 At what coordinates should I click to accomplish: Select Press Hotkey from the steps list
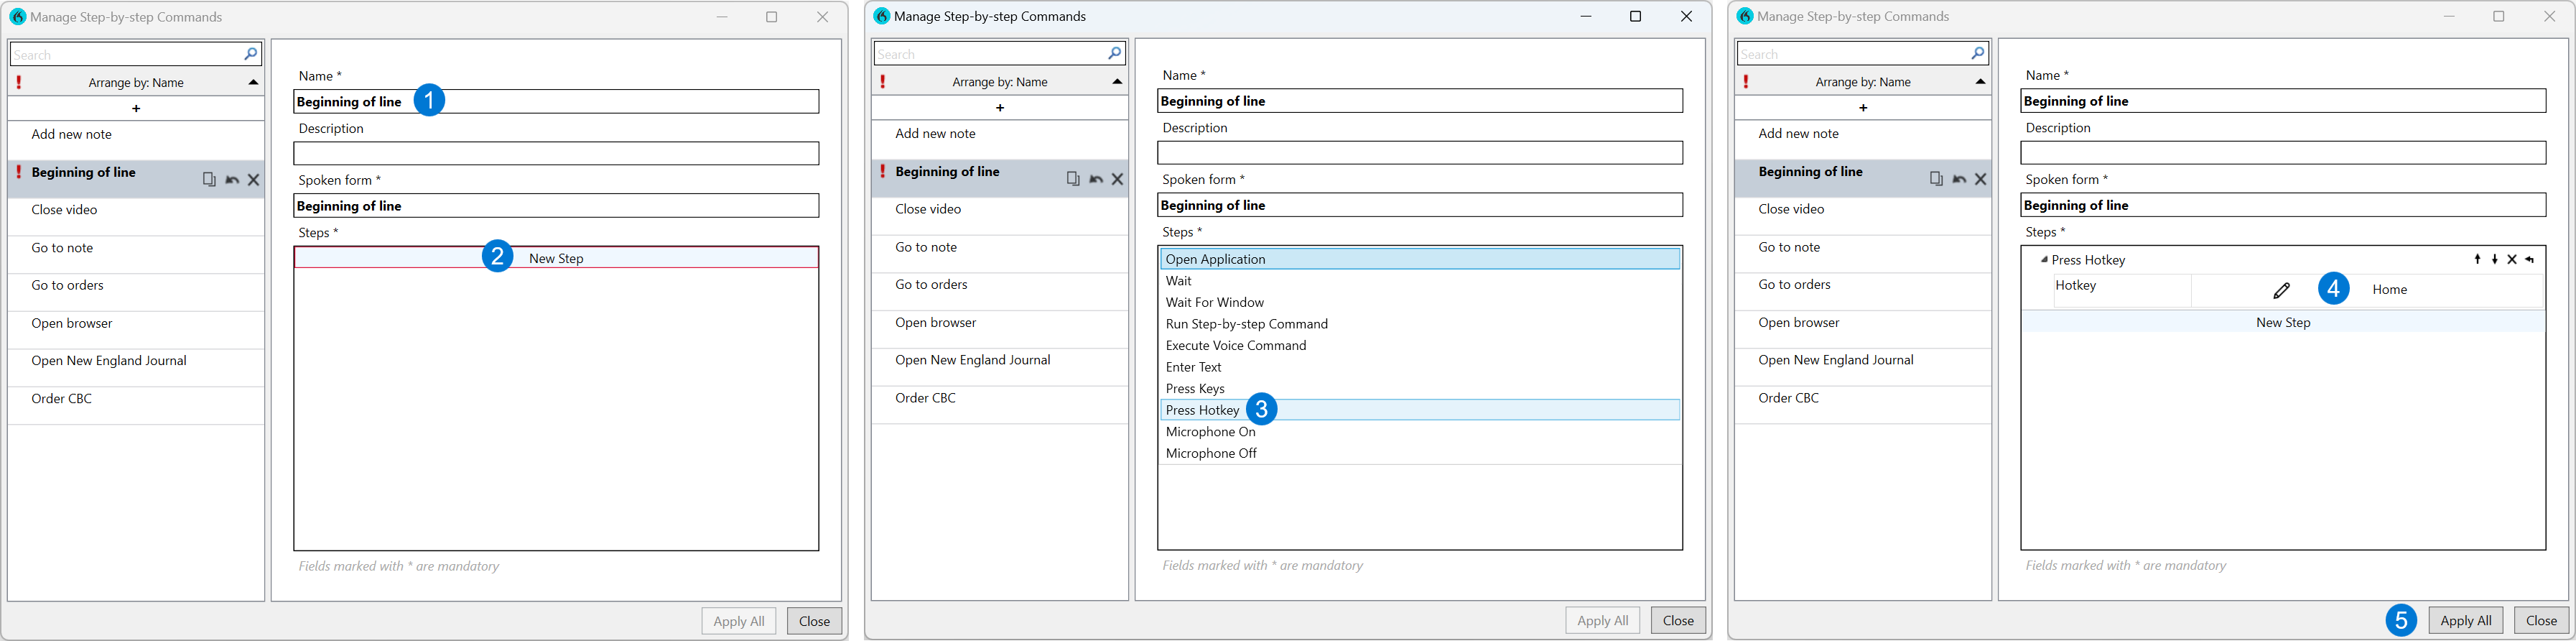1203,410
